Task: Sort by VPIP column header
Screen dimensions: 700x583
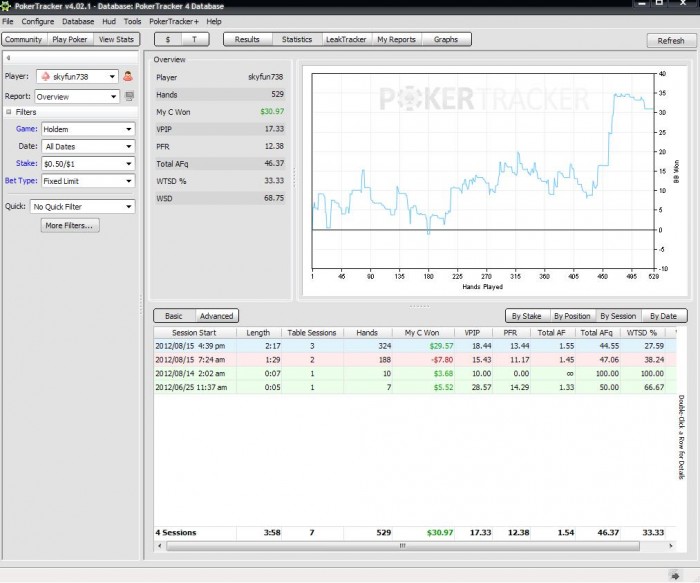Action: click(x=472, y=333)
